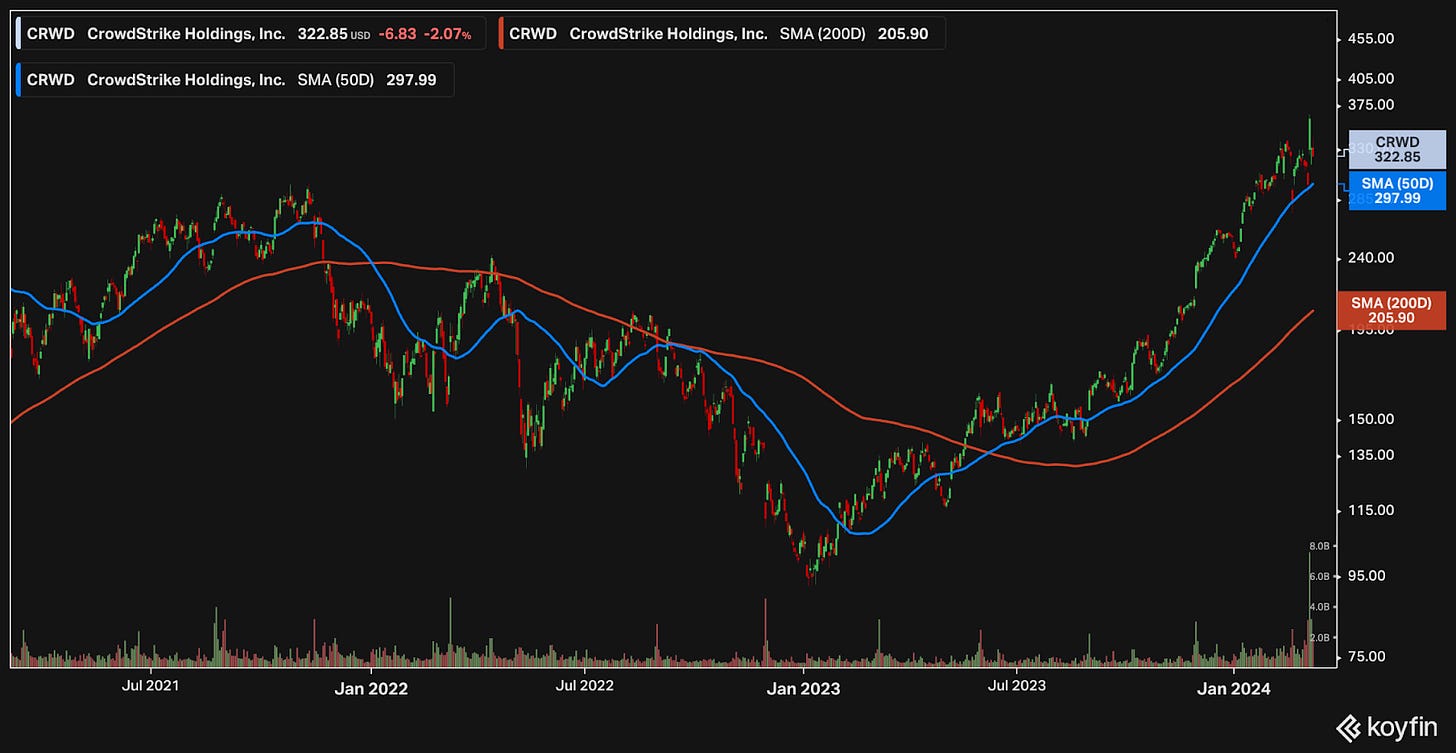Click the blue SMA (50D) legend color bar
The image size is (1456, 753).
coord(20,80)
